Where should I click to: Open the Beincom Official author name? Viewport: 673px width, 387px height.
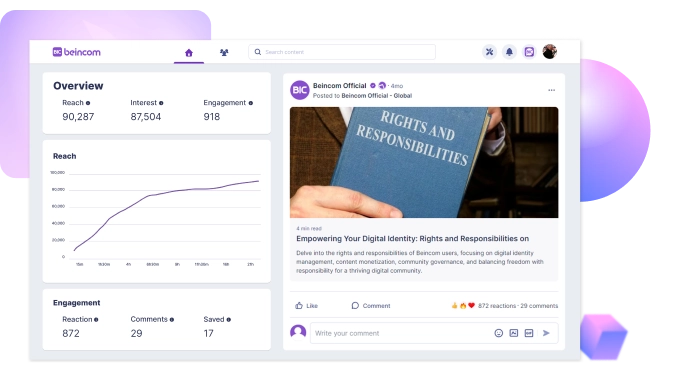click(x=340, y=85)
